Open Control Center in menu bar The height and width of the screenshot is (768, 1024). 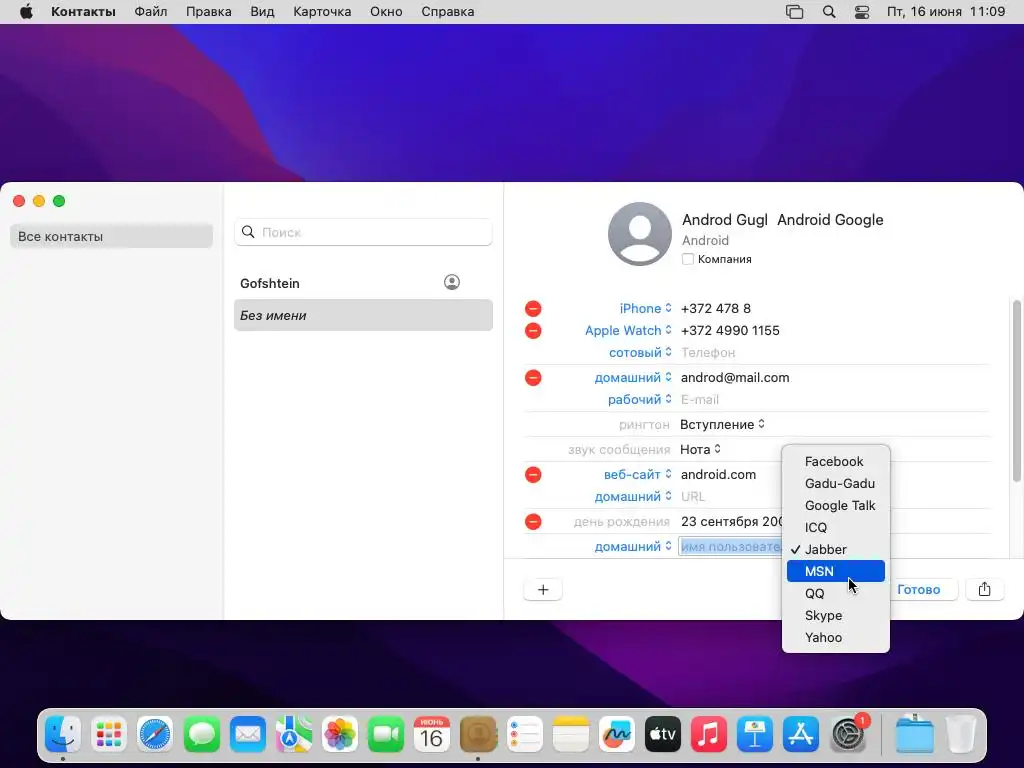(862, 12)
